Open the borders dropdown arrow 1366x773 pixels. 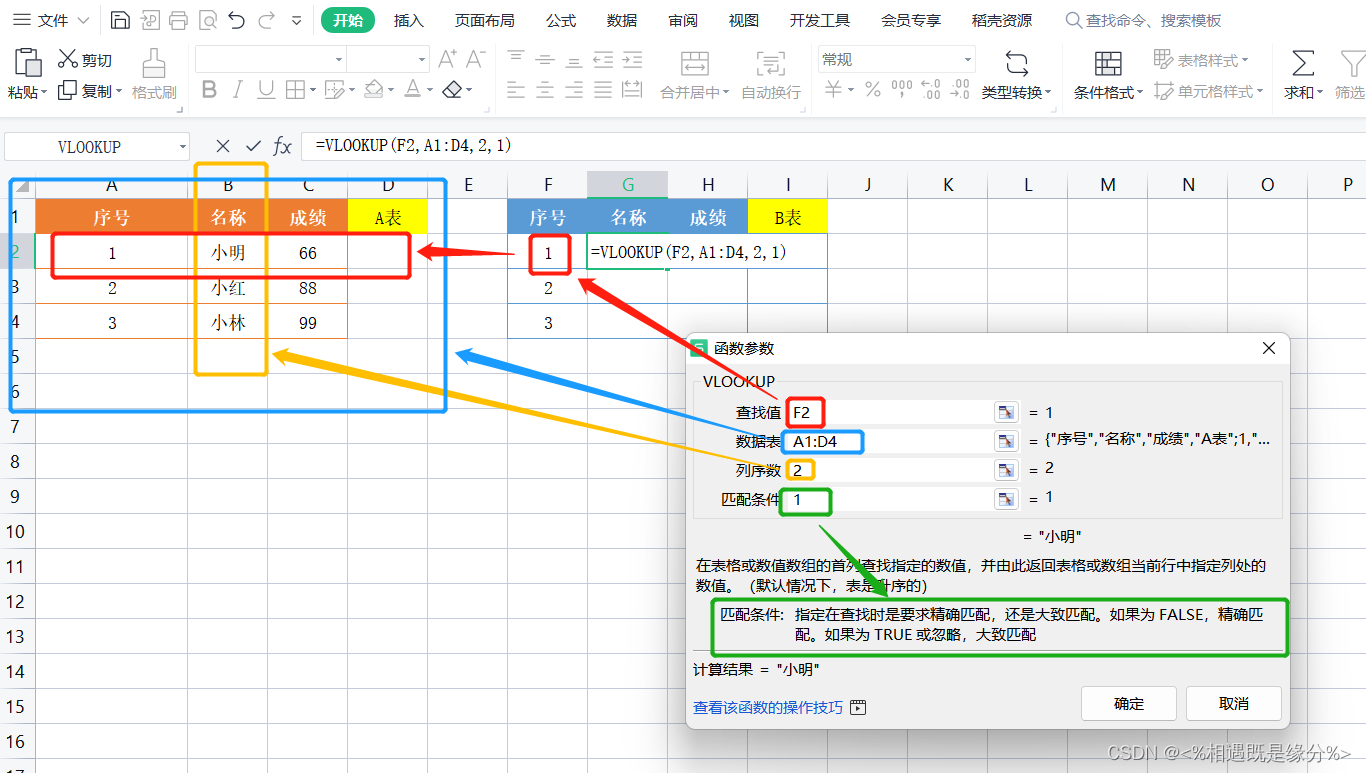(315, 91)
